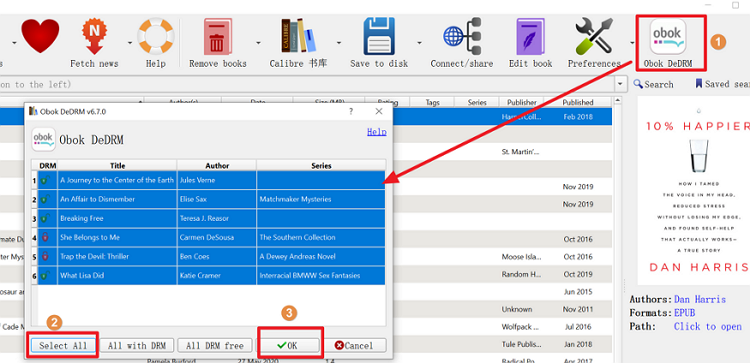Image resolution: width=750 pixels, height=363 pixels.
Task: Click the Preferences wrench icon
Action: (x=594, y=36)
